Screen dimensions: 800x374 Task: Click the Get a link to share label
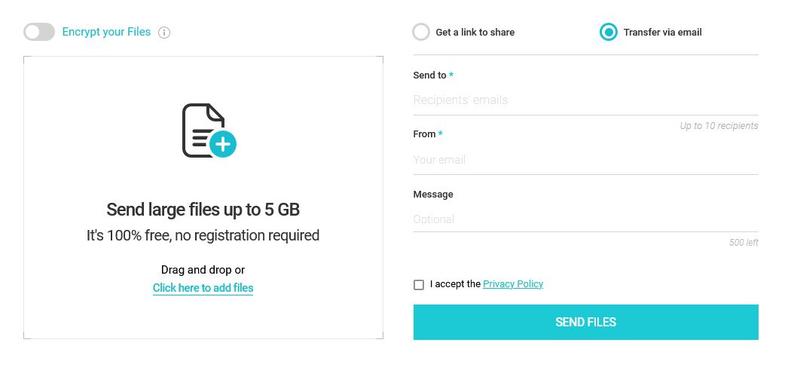[475, 32]
